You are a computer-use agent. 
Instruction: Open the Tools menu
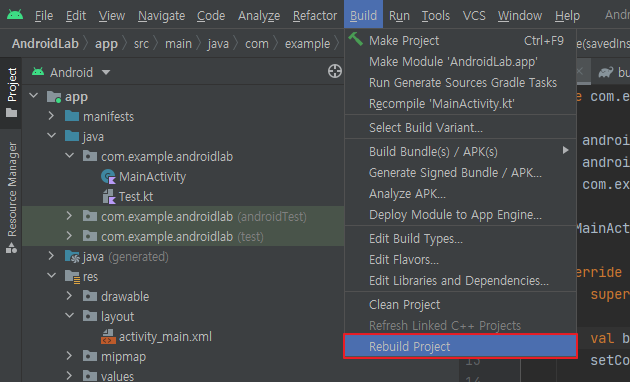point(436,16)
